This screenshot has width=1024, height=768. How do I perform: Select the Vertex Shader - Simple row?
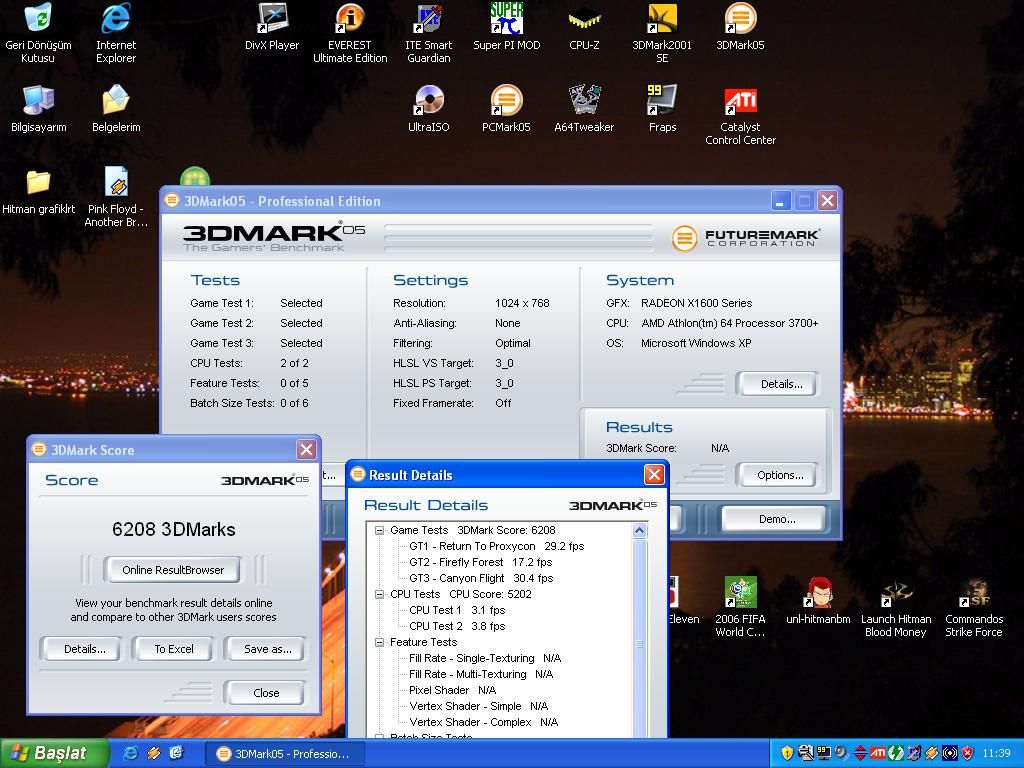478,706
